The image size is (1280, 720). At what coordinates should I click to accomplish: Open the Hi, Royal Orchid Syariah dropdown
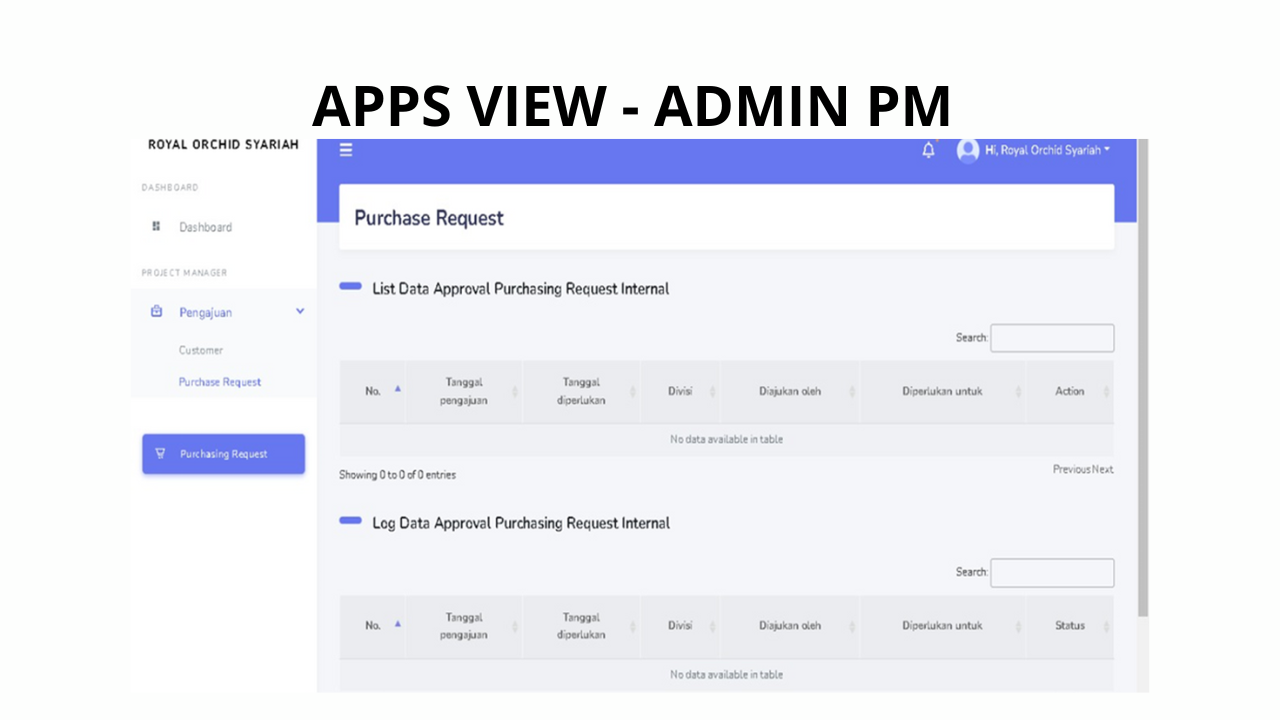click(1047, 150)
